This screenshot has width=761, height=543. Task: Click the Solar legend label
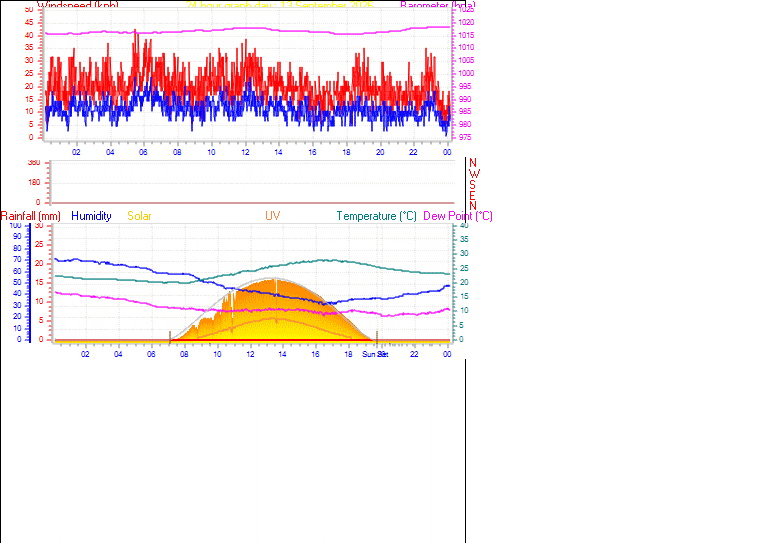(x=139, y=216)
